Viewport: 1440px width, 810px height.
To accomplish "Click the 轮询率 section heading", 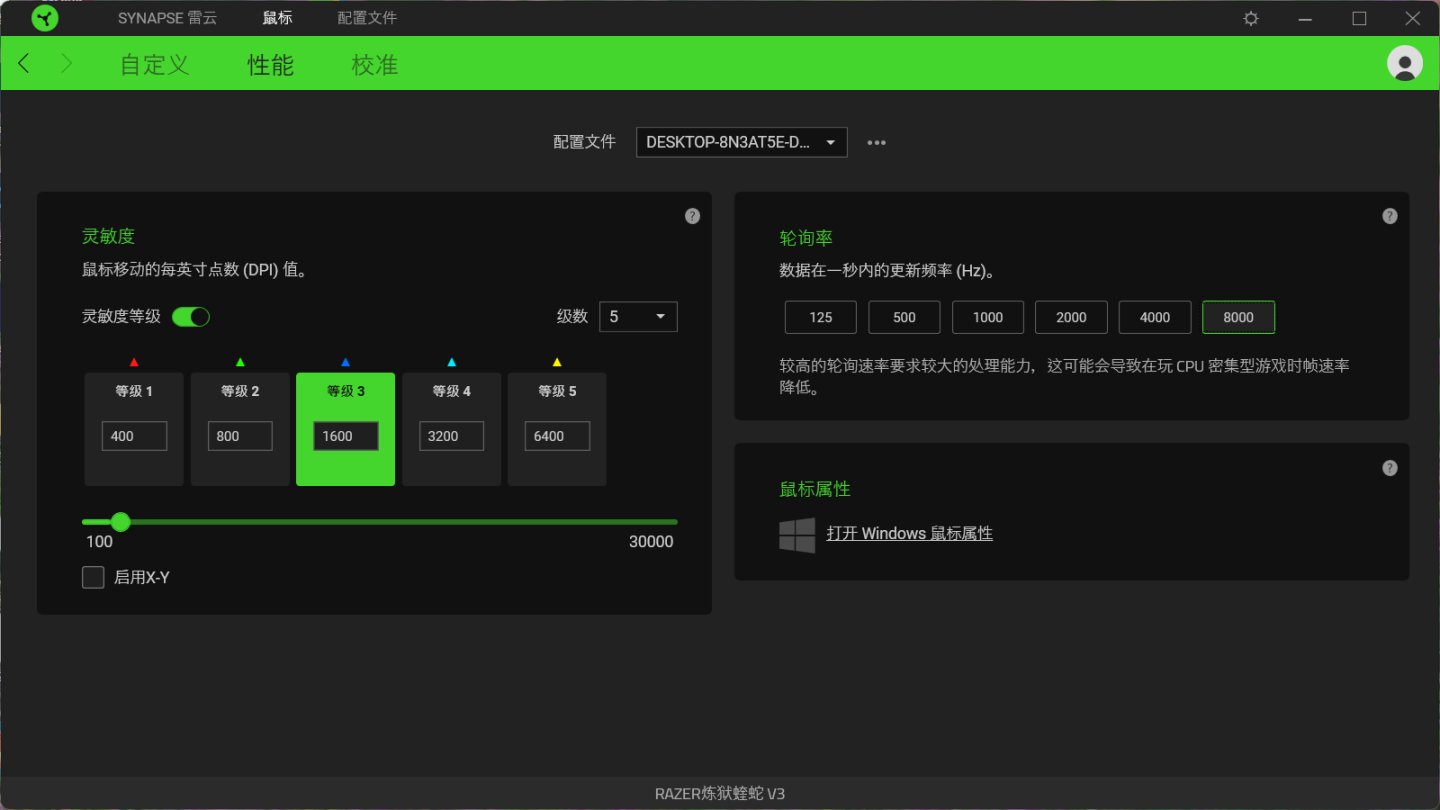I will click(x=806, y=238).
